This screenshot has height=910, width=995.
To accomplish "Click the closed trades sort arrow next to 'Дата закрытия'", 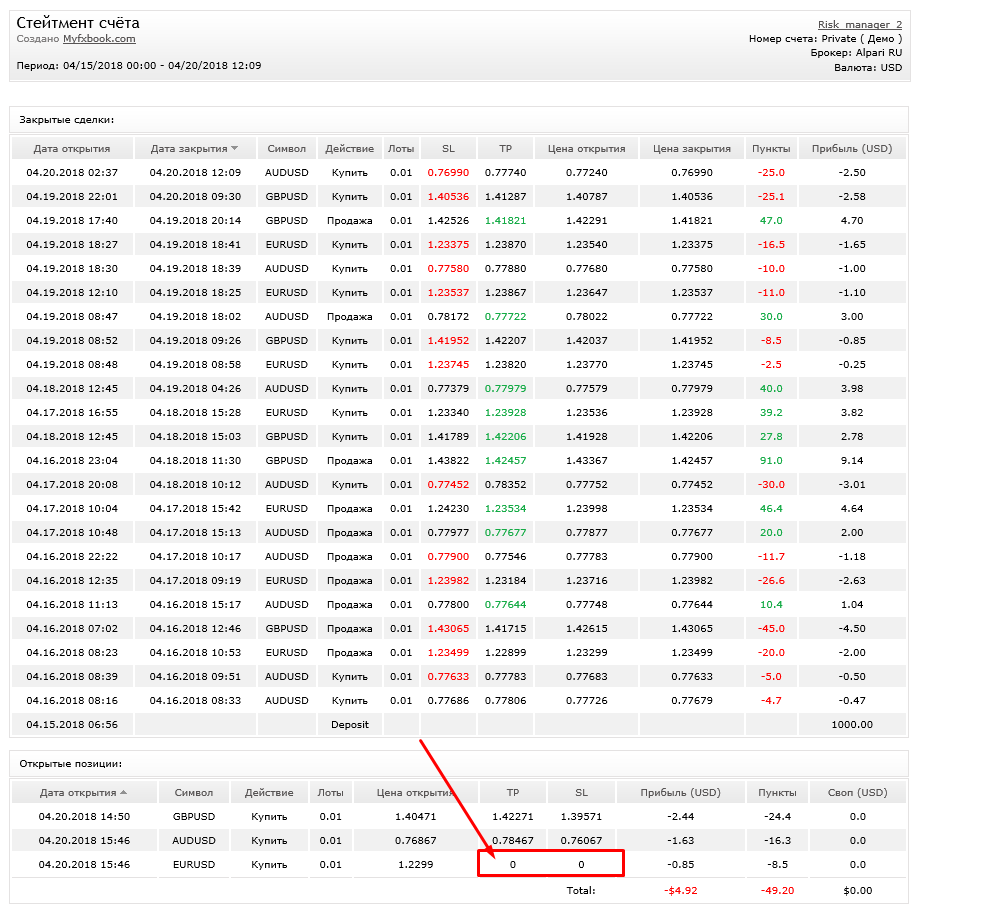I will tap(235, 148).
